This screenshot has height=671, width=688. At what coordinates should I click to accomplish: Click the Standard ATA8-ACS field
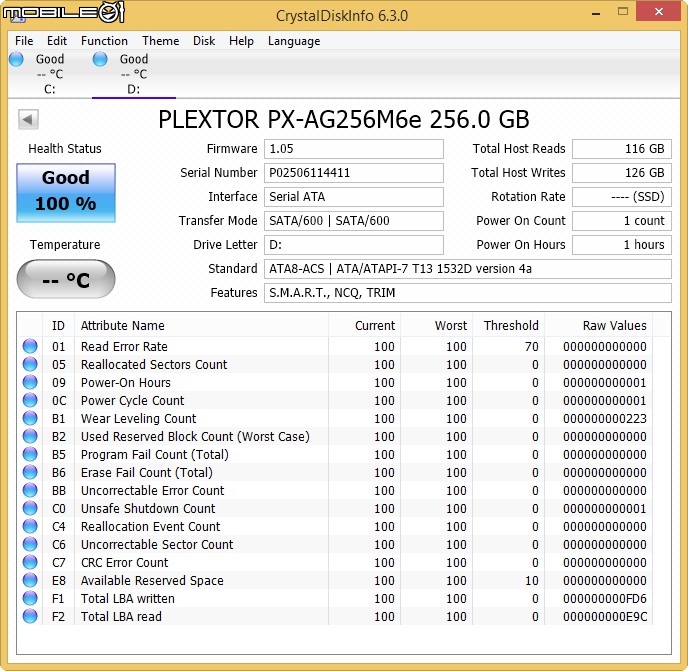[x=468, y=269]
